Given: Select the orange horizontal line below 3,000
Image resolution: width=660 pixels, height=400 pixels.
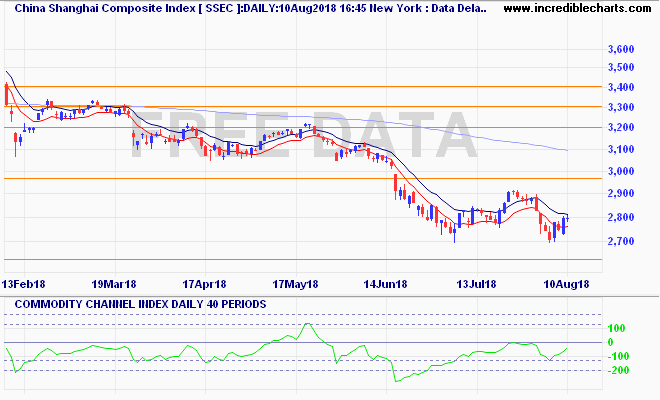Looking at the screenshot, I should (x=300, y=179).
